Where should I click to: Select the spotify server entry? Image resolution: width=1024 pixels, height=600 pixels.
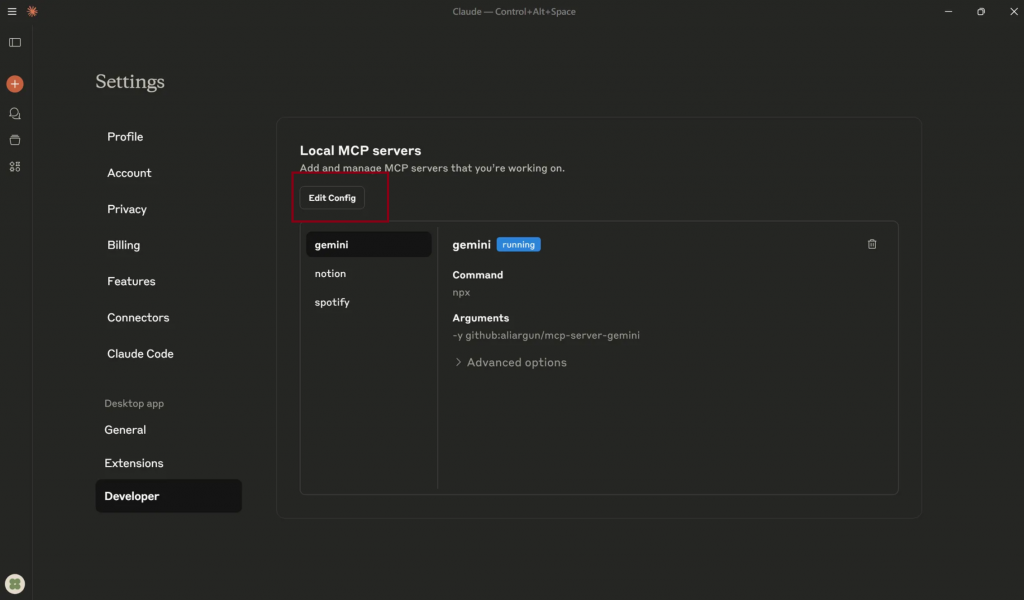pyautogui.click(x=368, y=302)
